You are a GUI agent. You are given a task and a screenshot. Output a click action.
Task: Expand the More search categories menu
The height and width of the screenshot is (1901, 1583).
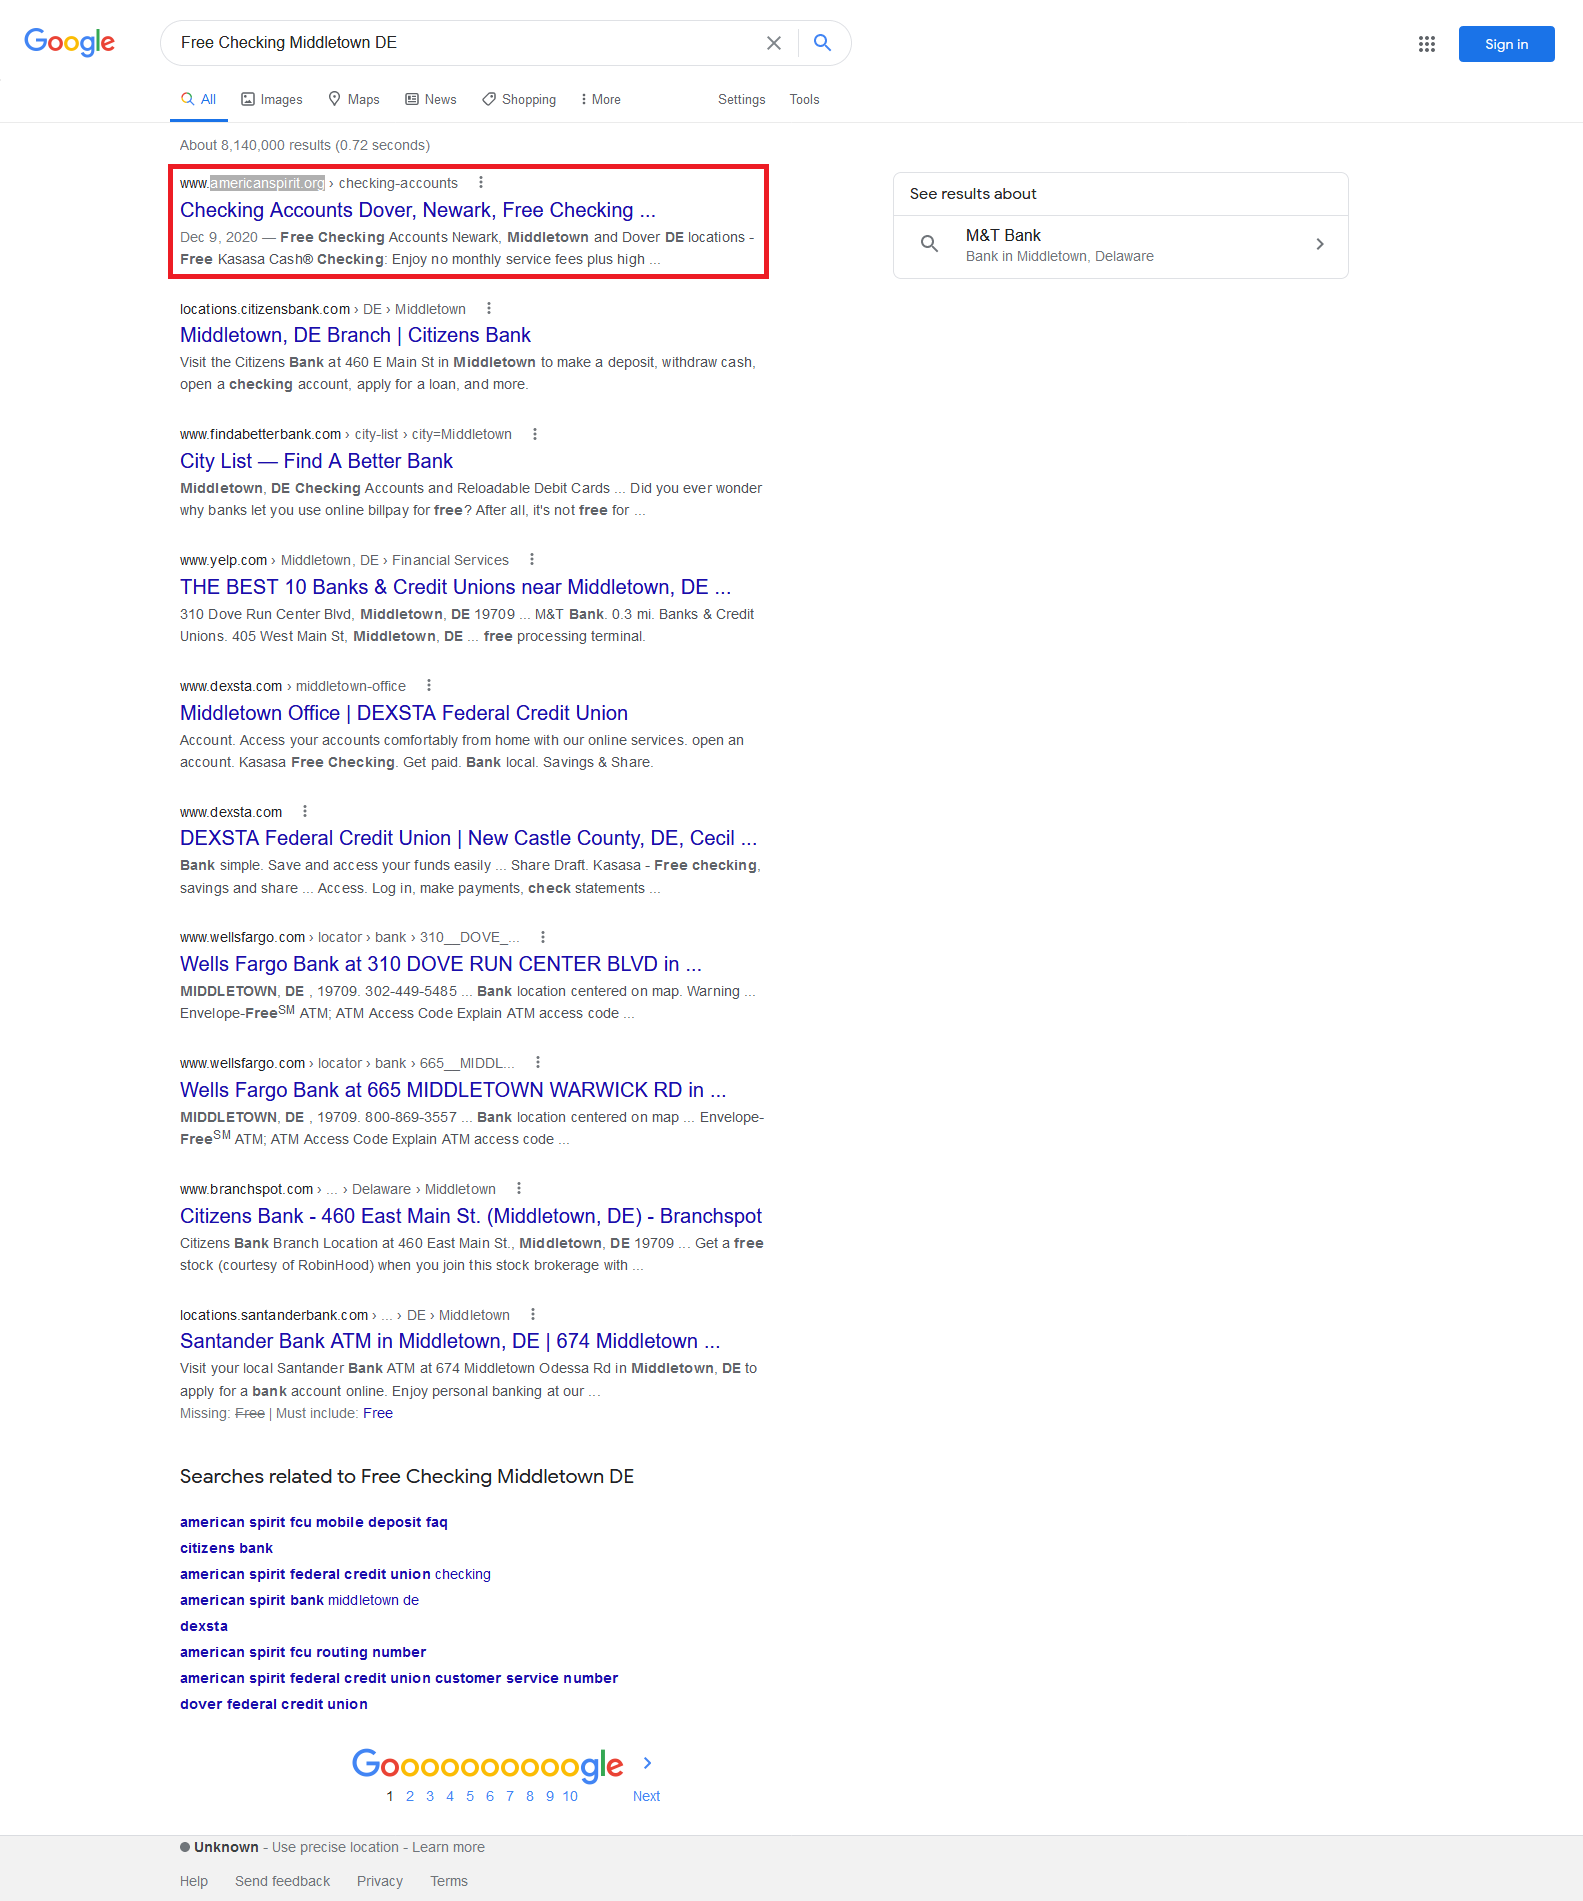pyautogui.click(x=600, y=100)
